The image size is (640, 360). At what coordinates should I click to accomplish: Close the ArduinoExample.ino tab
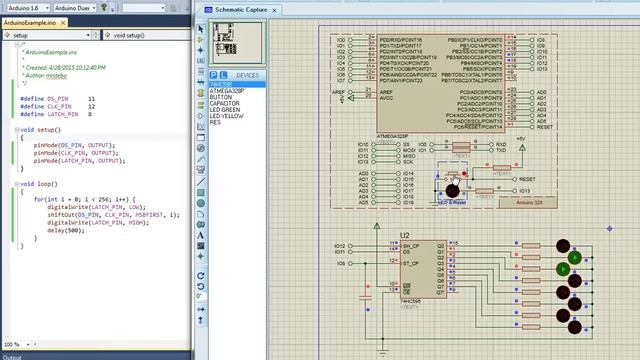63,23
